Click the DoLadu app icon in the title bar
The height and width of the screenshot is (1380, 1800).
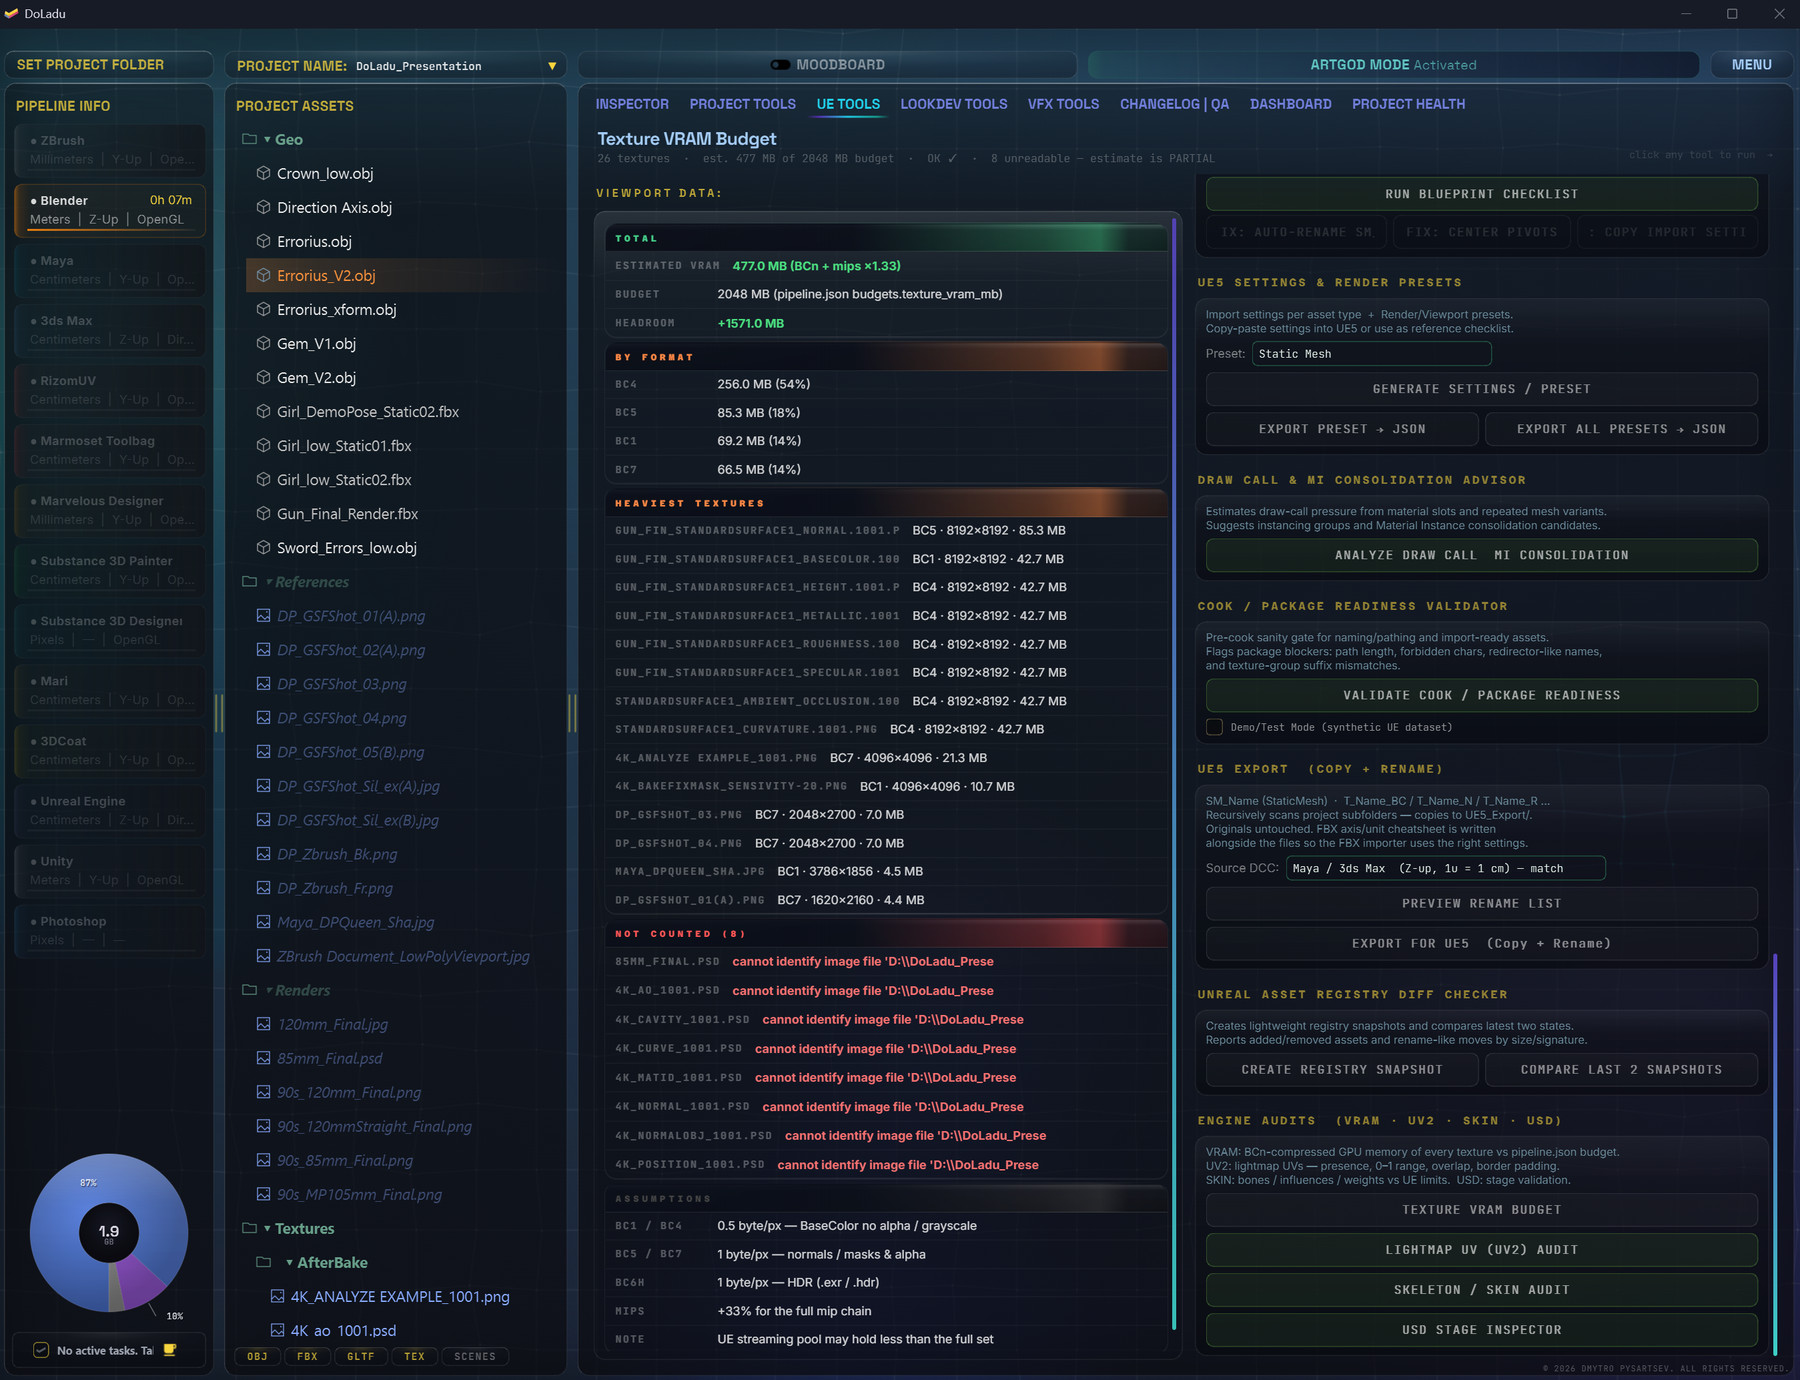pyautogui.click(x=12, y=13)
